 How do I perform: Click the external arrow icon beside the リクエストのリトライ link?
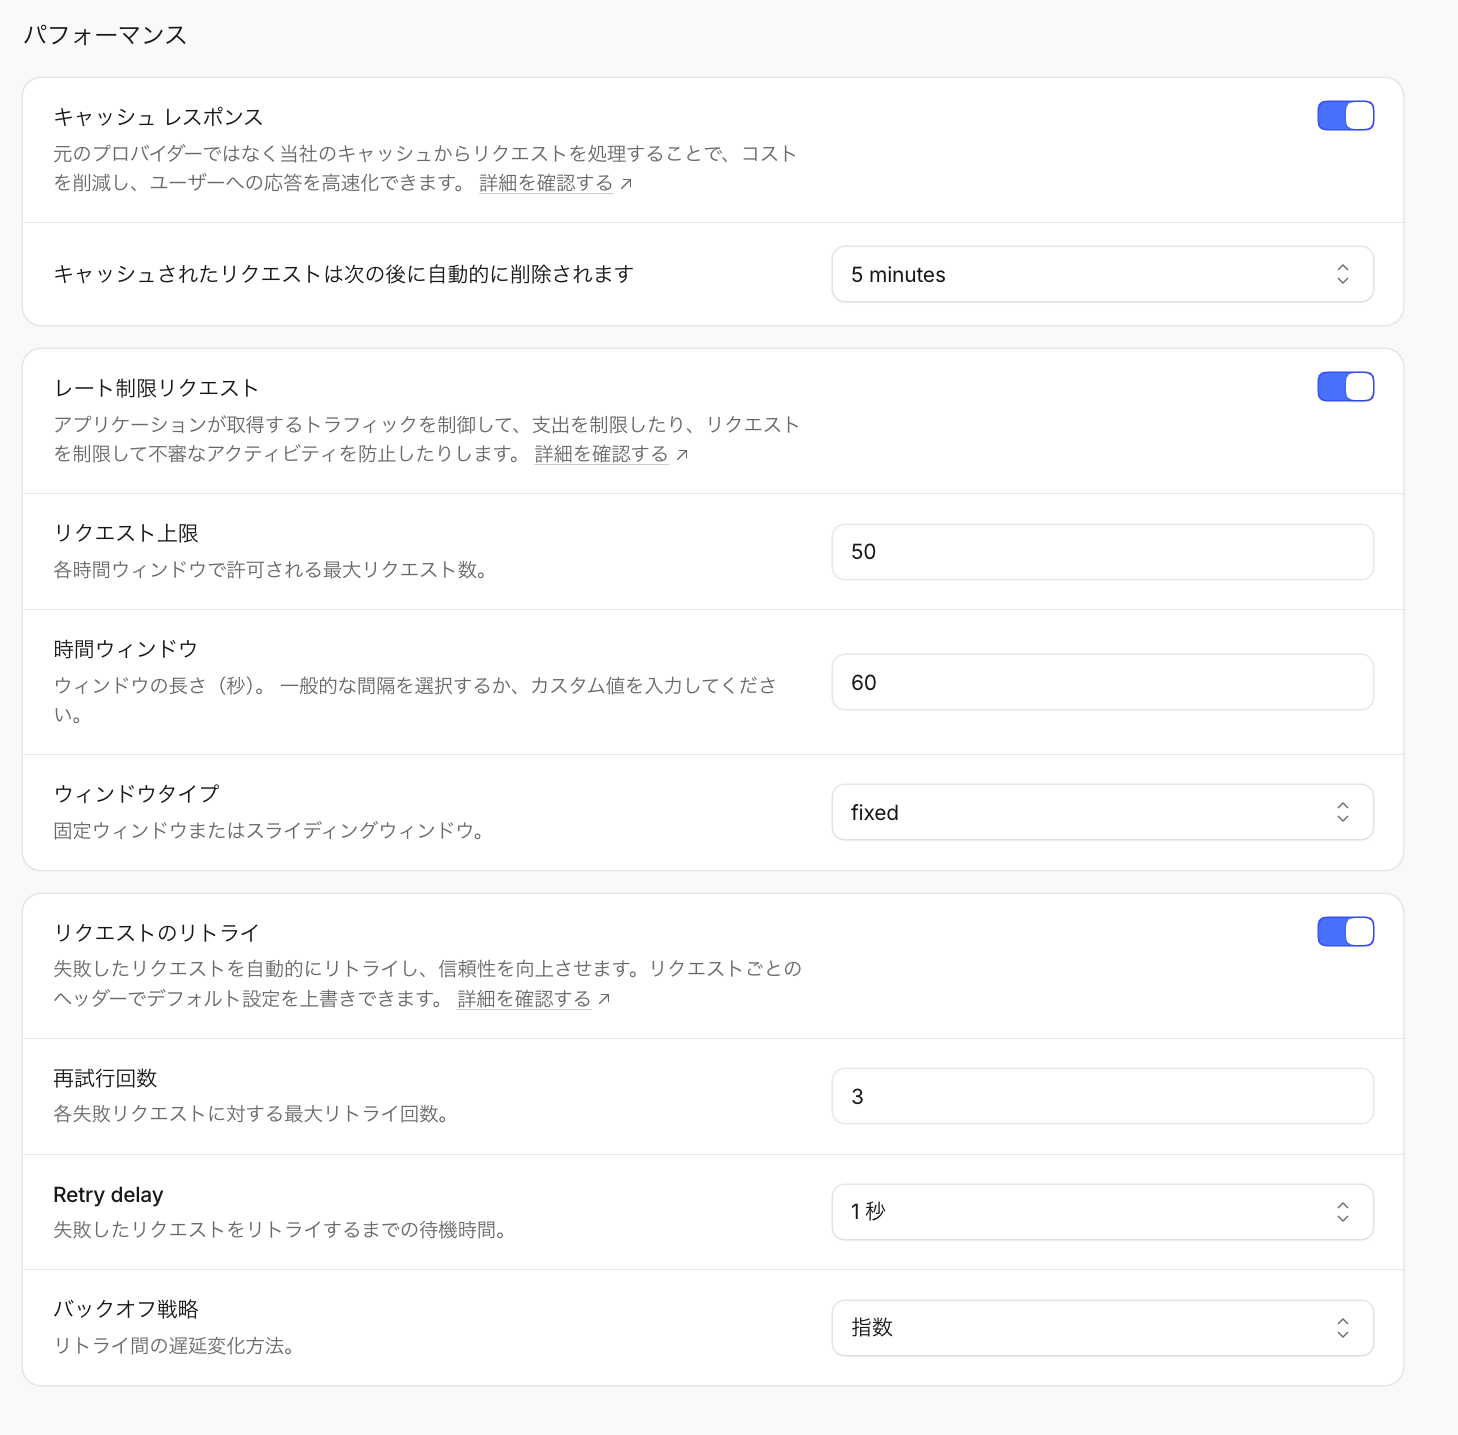point(604,999)
